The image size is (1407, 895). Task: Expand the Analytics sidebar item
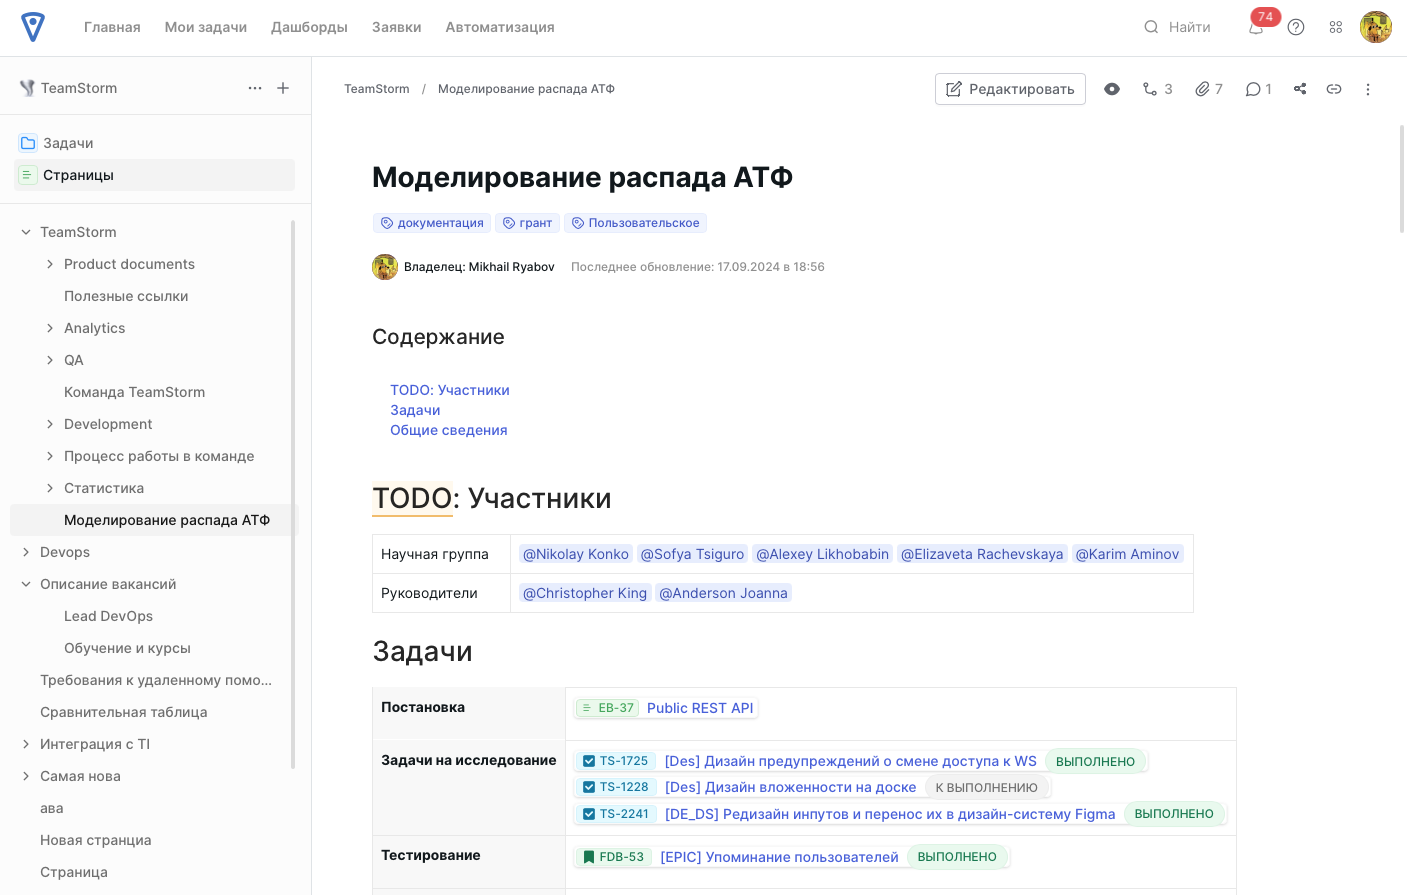click(49, 328)
